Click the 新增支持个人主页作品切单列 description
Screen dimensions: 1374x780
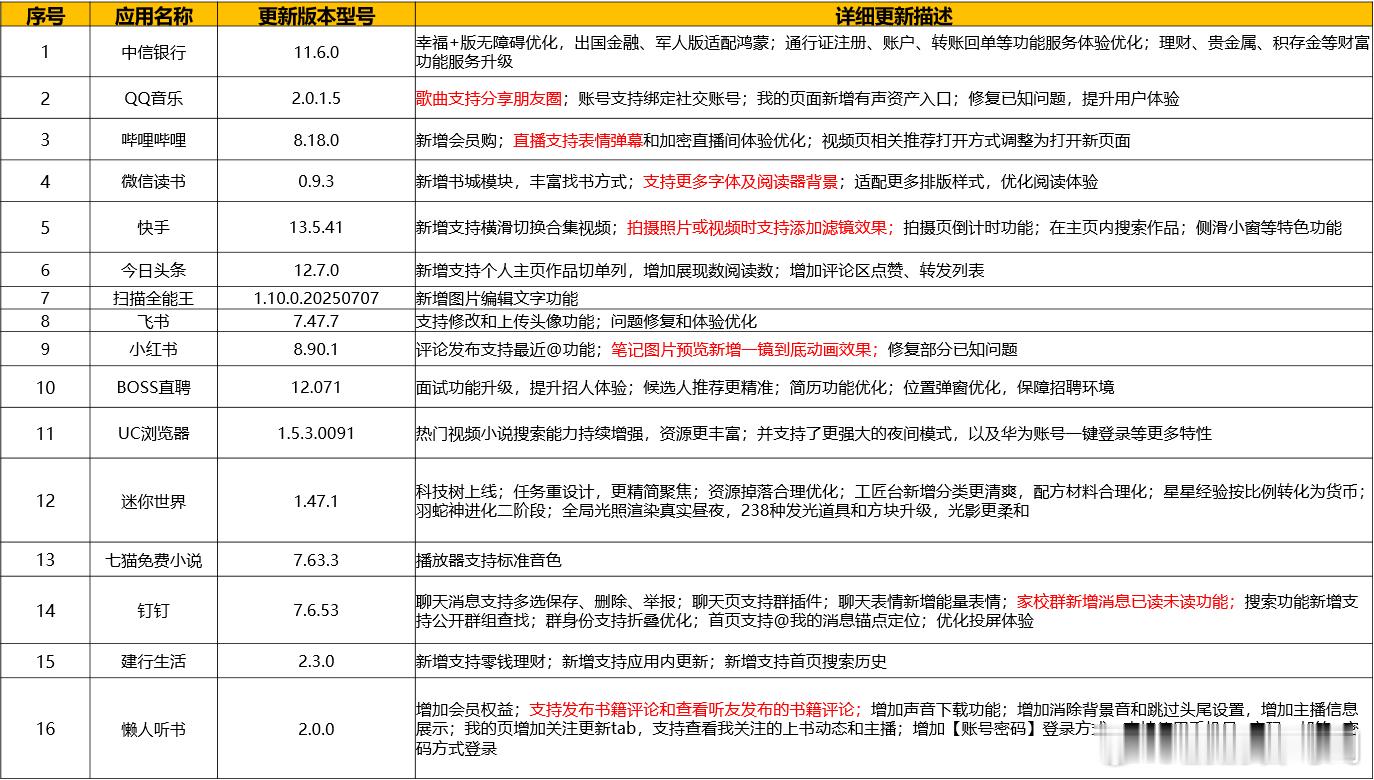click(x=893, y=270)
